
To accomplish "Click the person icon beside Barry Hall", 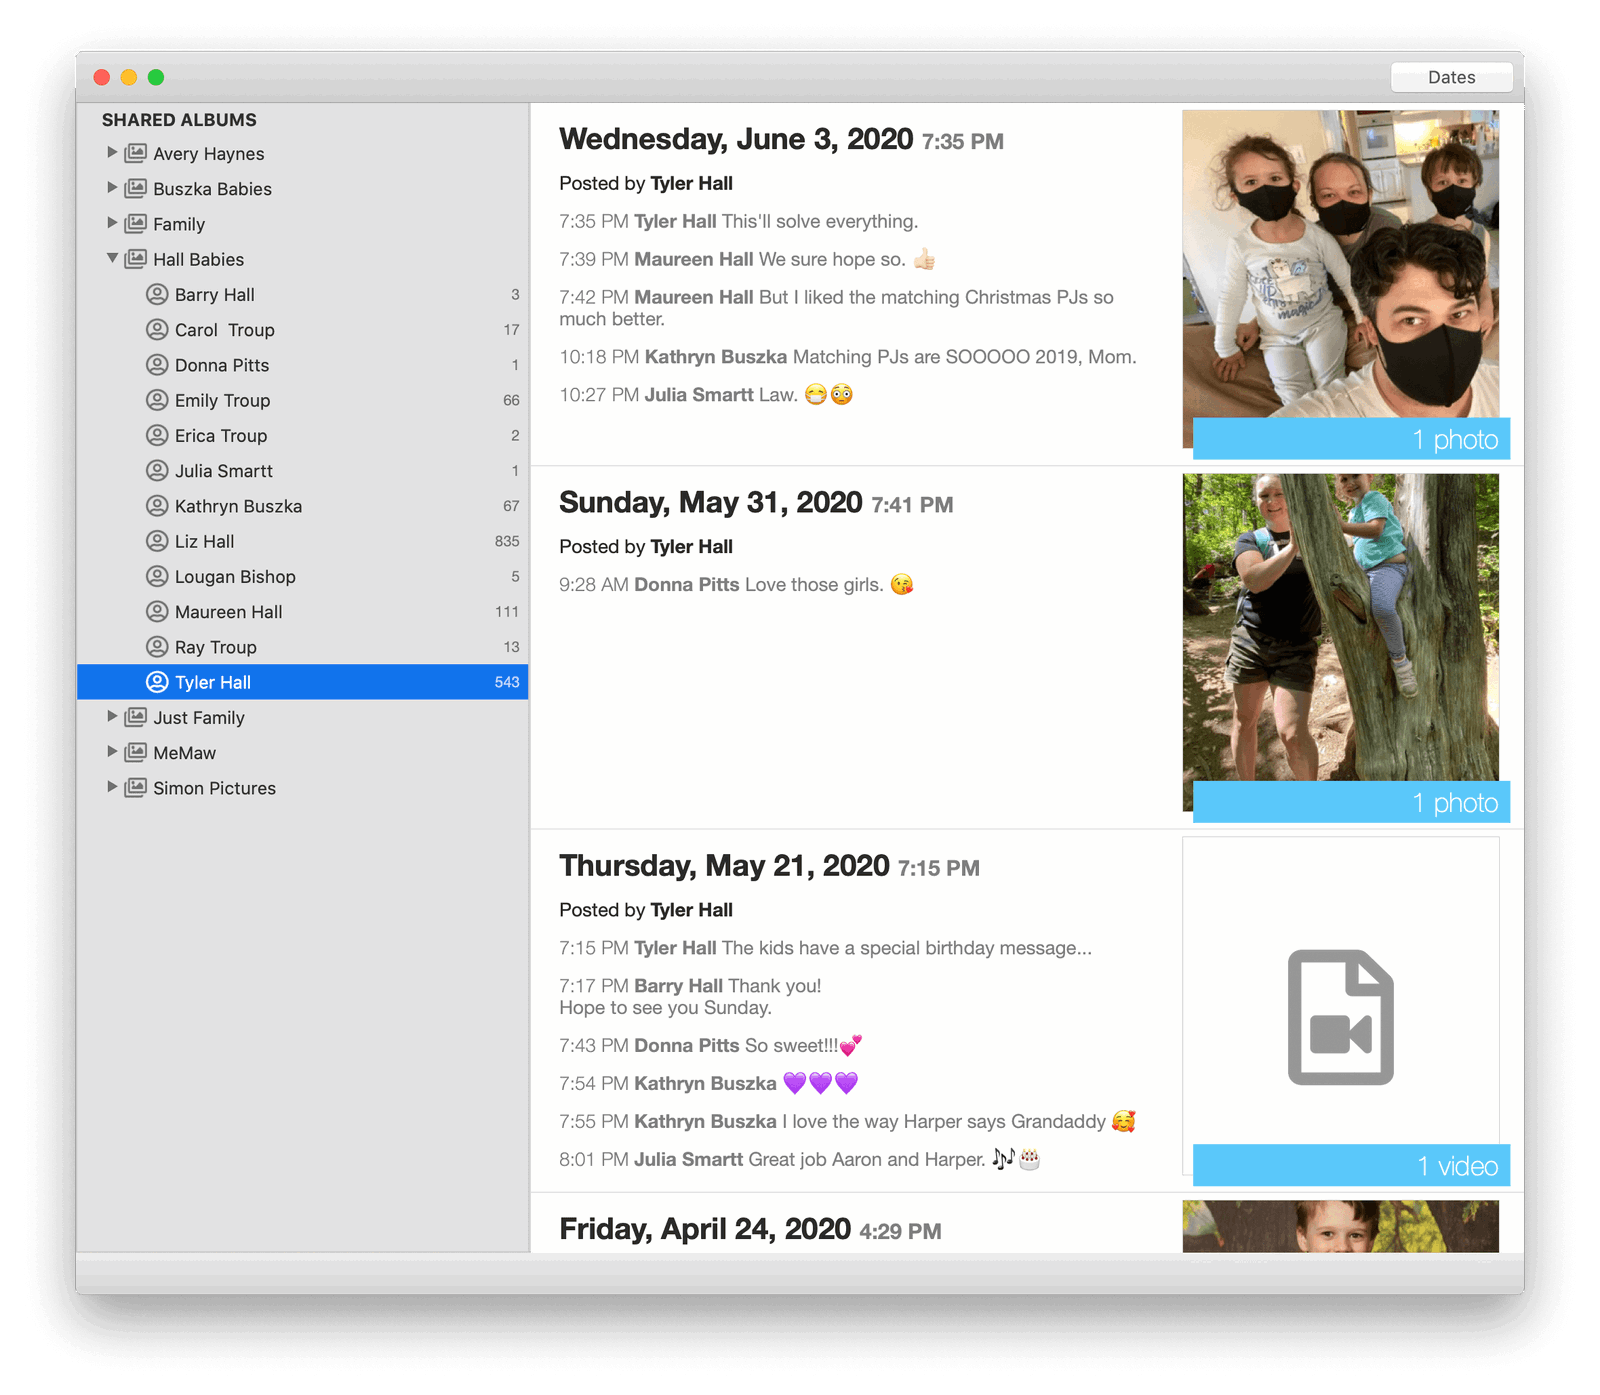I will pyautogui.click(x=157, y=294).
